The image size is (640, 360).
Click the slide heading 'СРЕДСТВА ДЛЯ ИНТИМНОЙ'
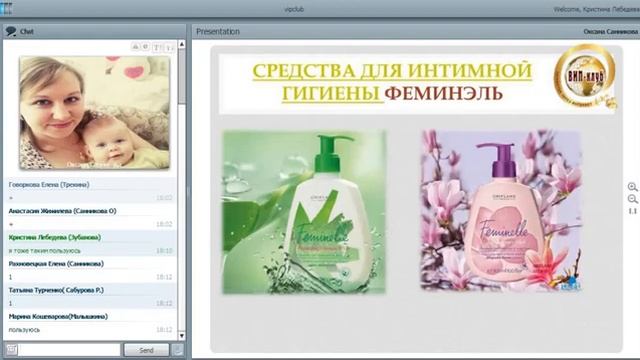pos(392,71)
